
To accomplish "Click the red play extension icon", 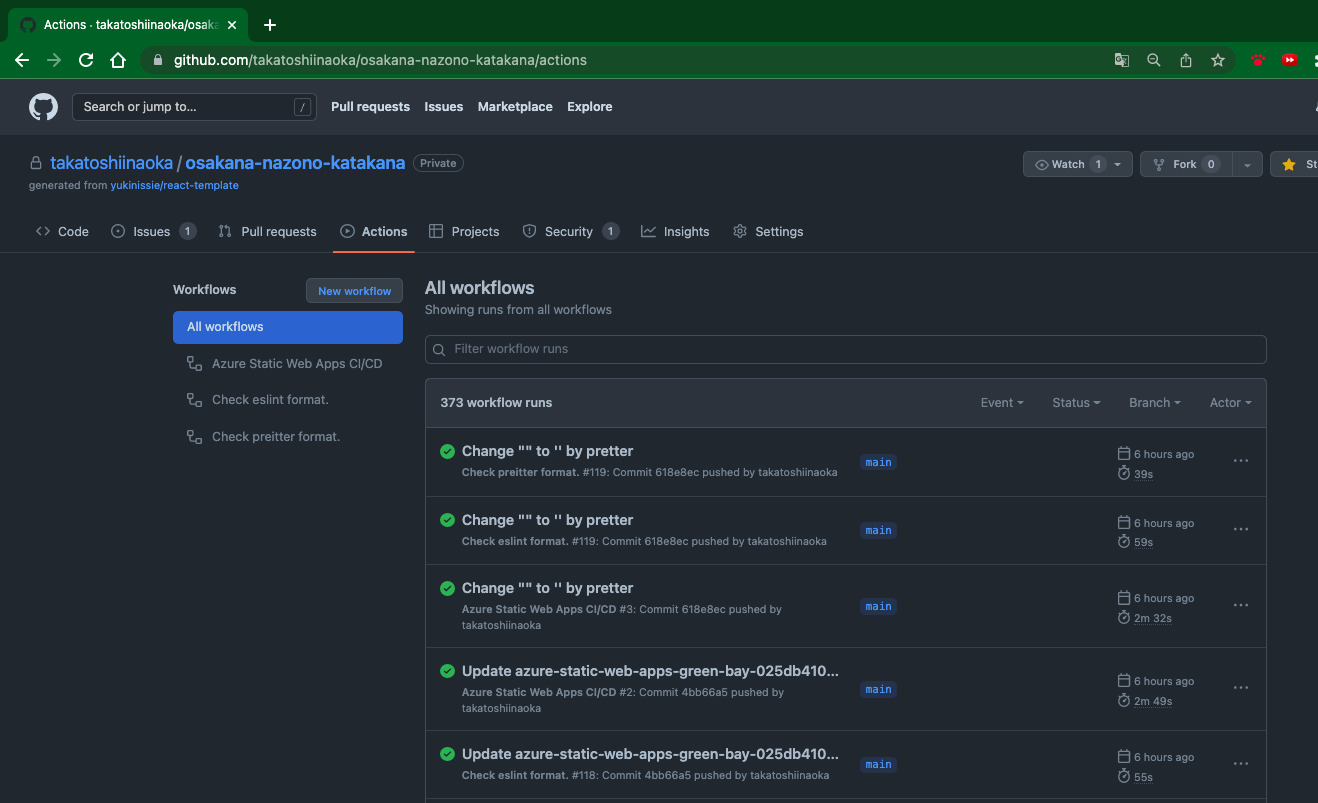I will (1290, 60).
